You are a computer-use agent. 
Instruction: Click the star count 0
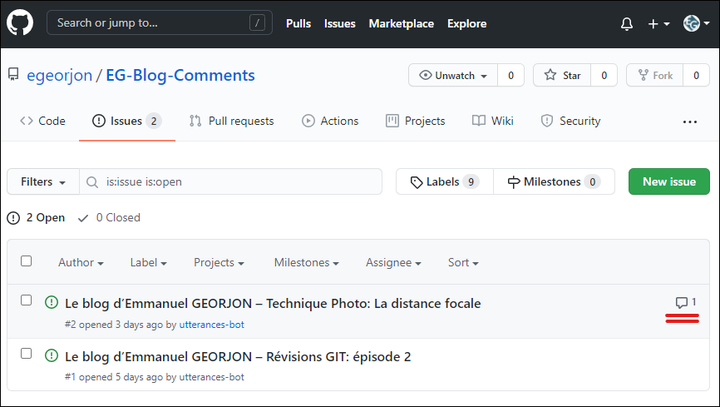604,75
